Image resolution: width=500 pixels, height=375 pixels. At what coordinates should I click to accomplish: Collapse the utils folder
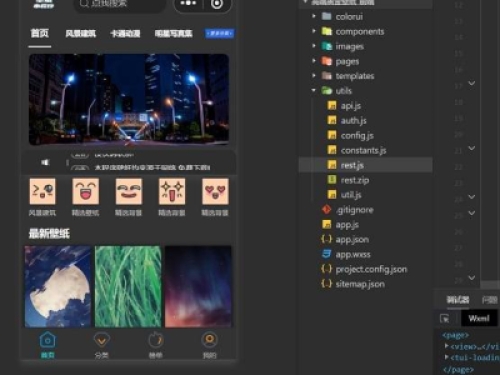tap(314, 90)
